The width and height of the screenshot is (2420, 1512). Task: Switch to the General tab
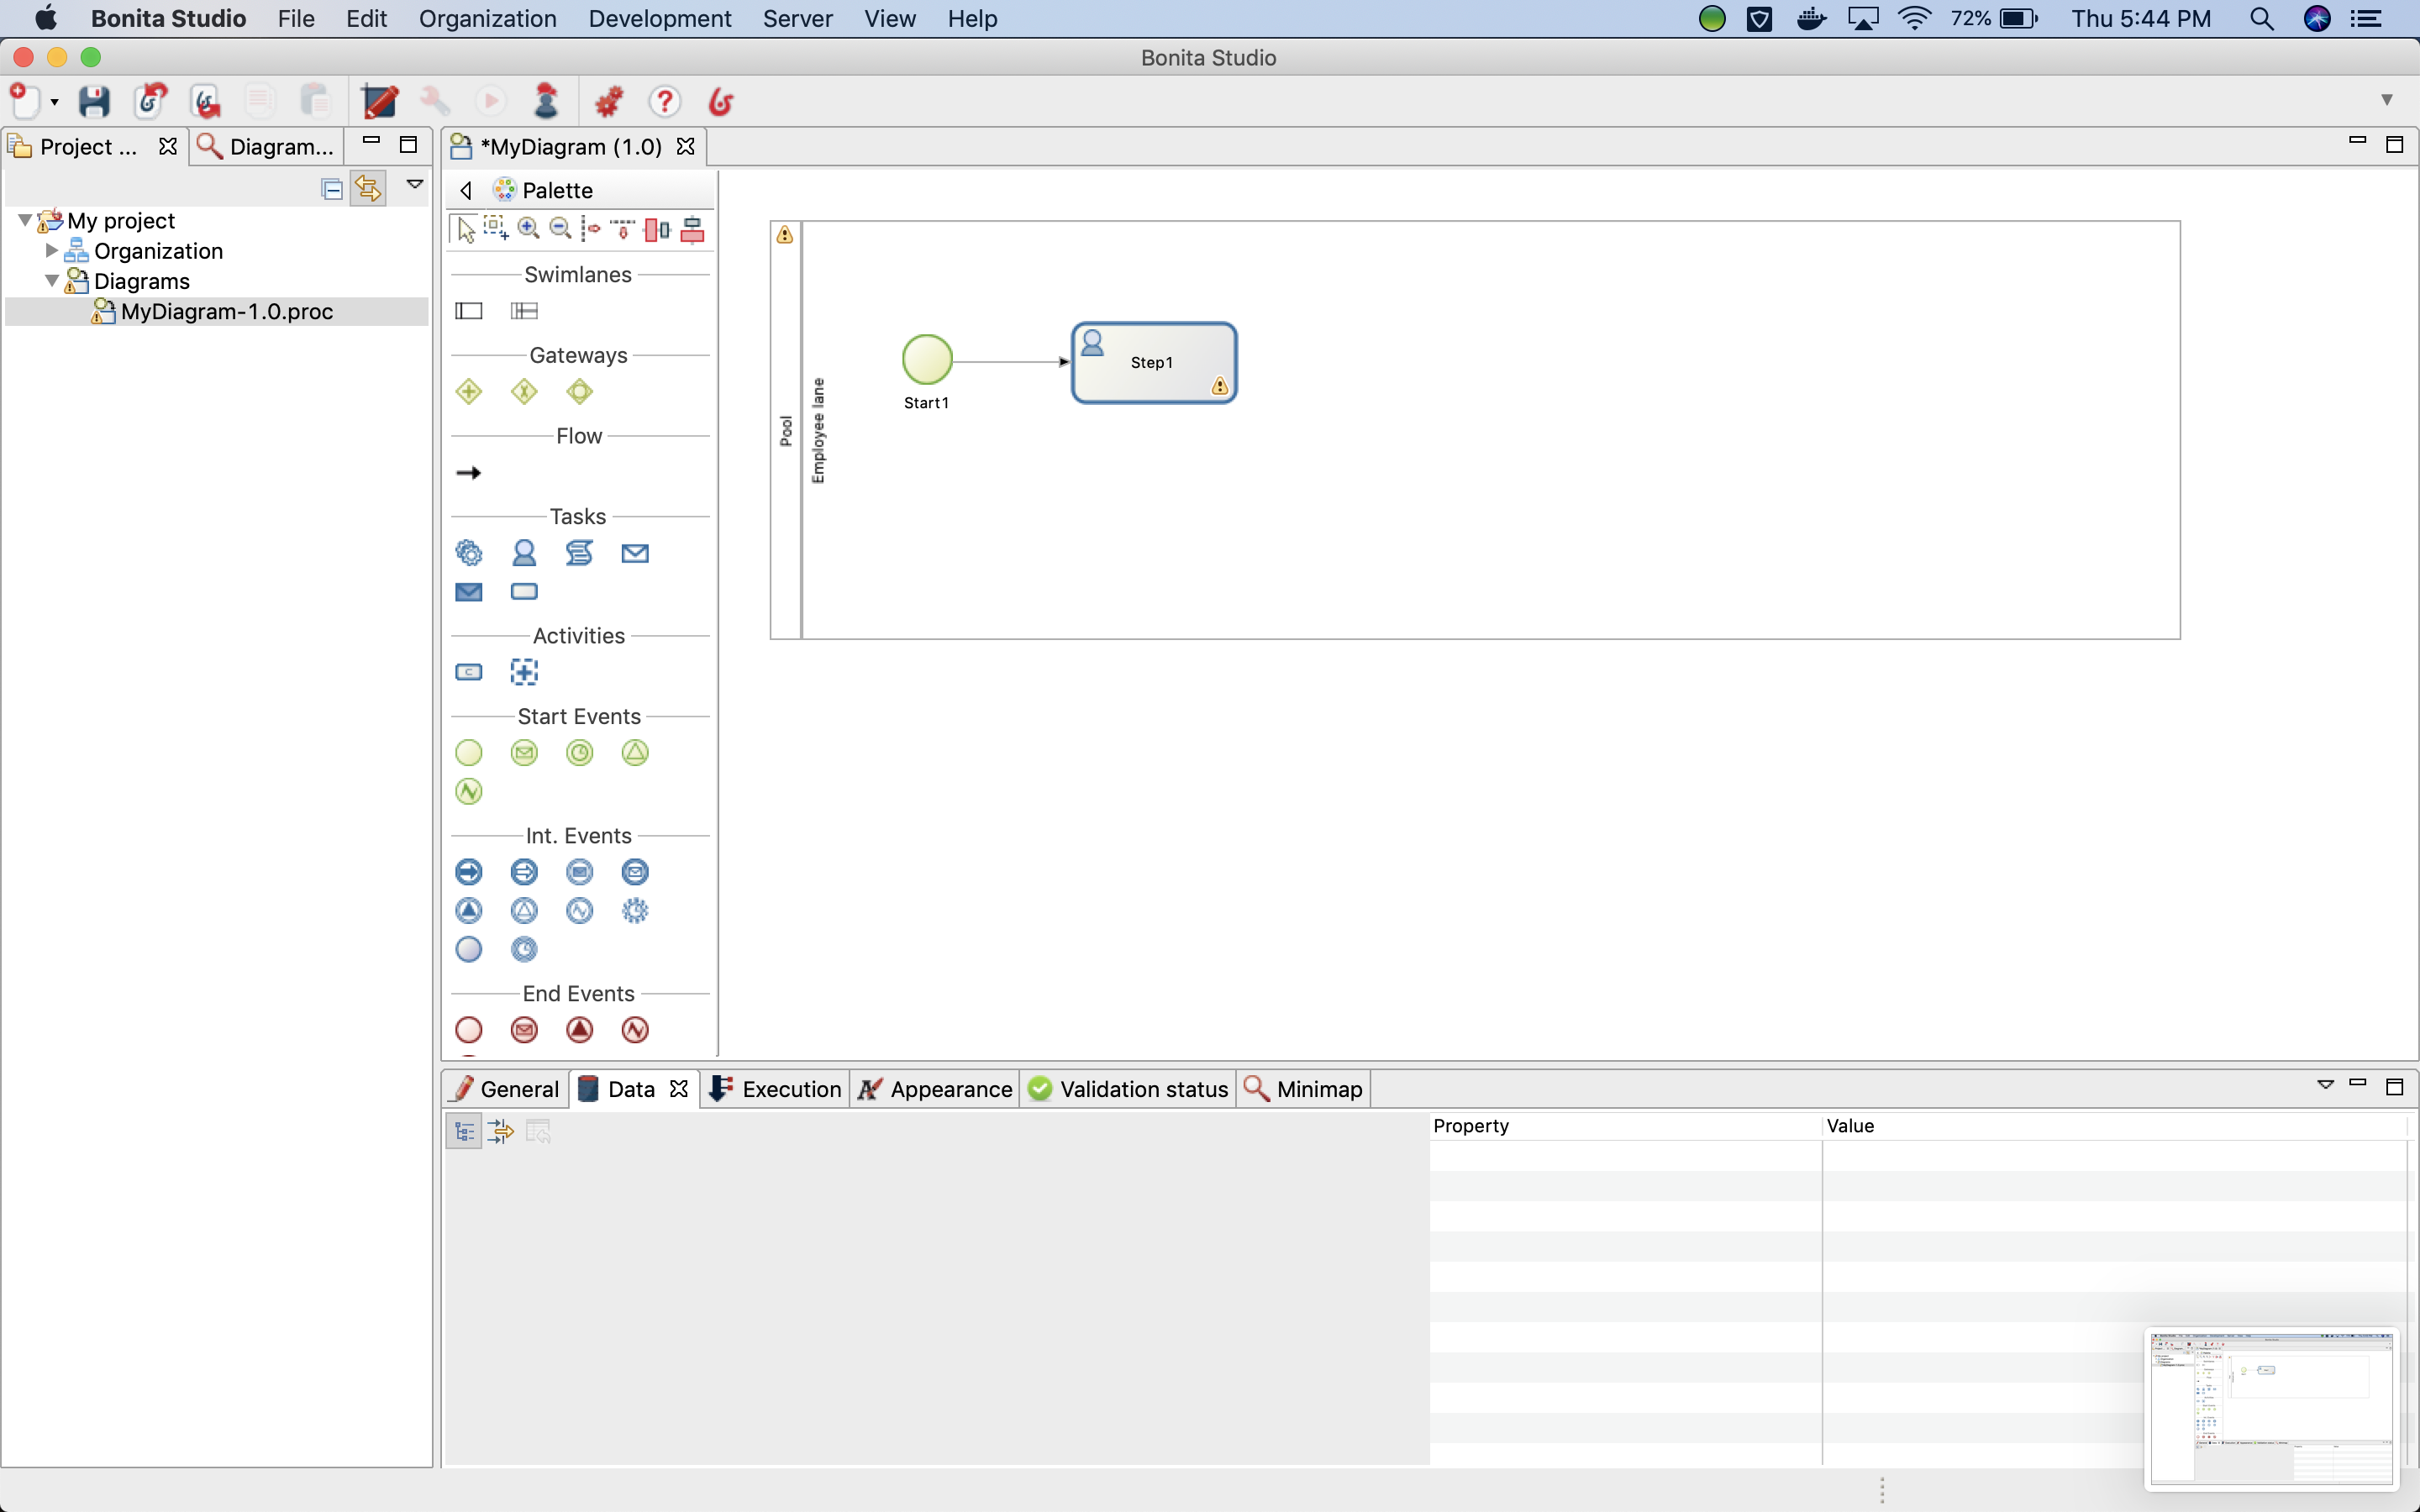(506, 1089)
